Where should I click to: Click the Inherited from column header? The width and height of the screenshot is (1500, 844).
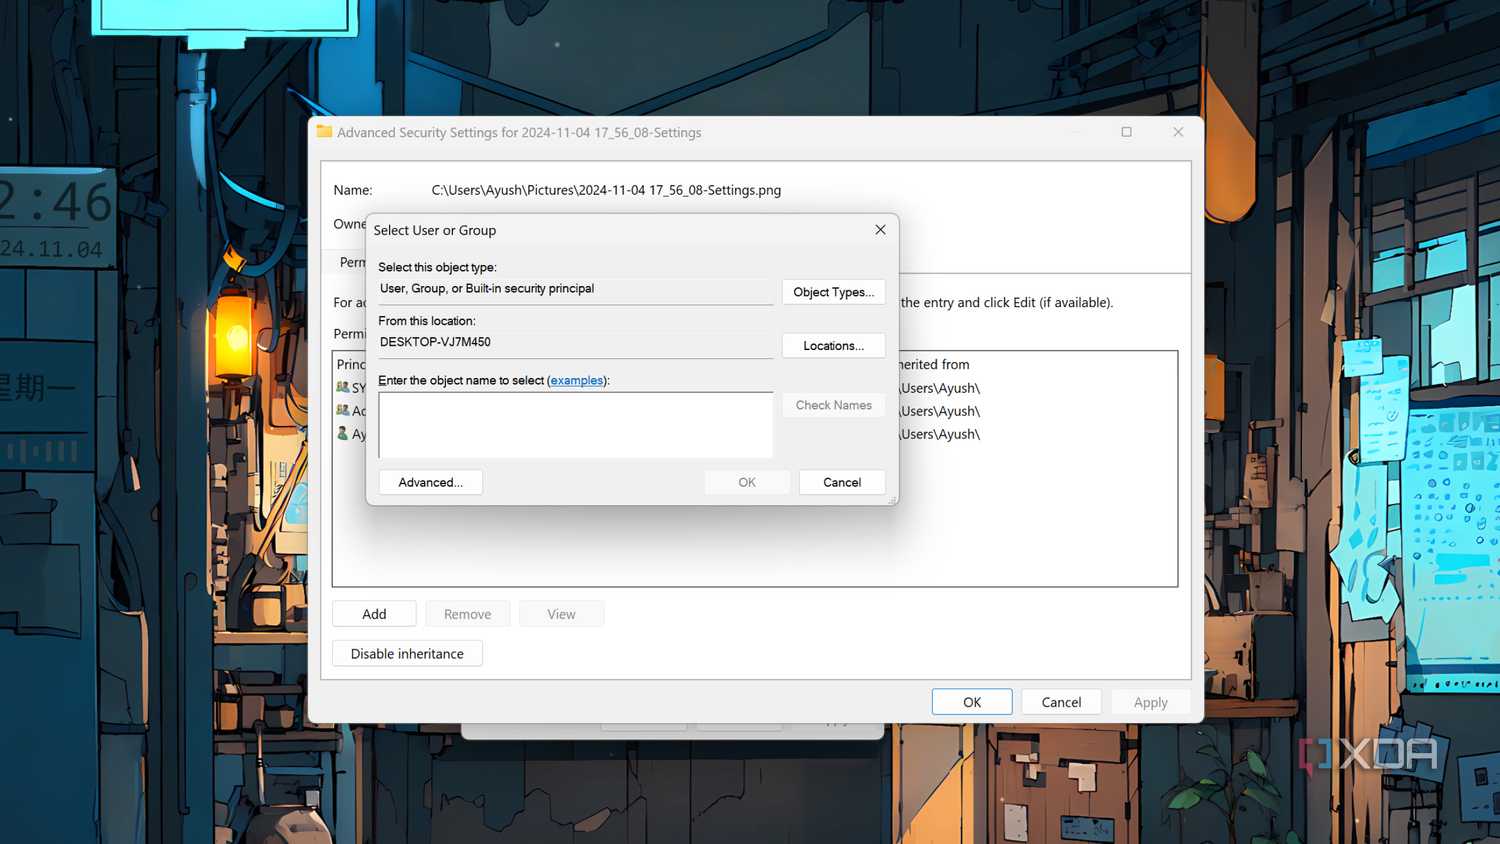coord(933,364)
